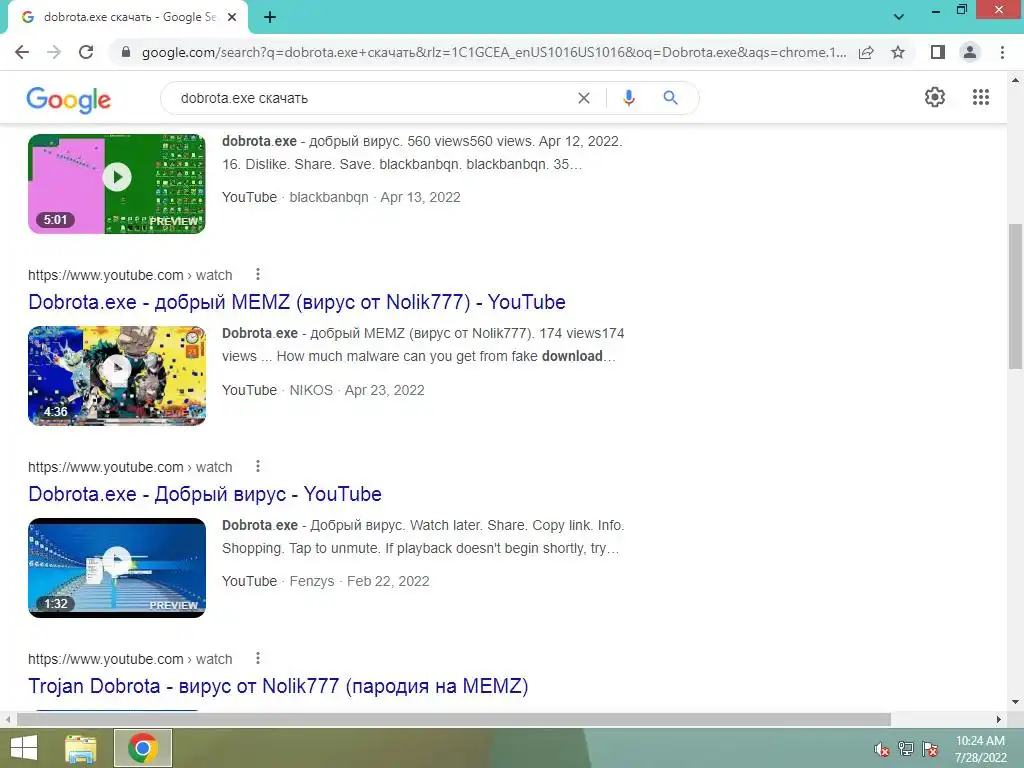Click the horizontal scroll left arrow
1024x768 pixels.
tap(7, 719)
